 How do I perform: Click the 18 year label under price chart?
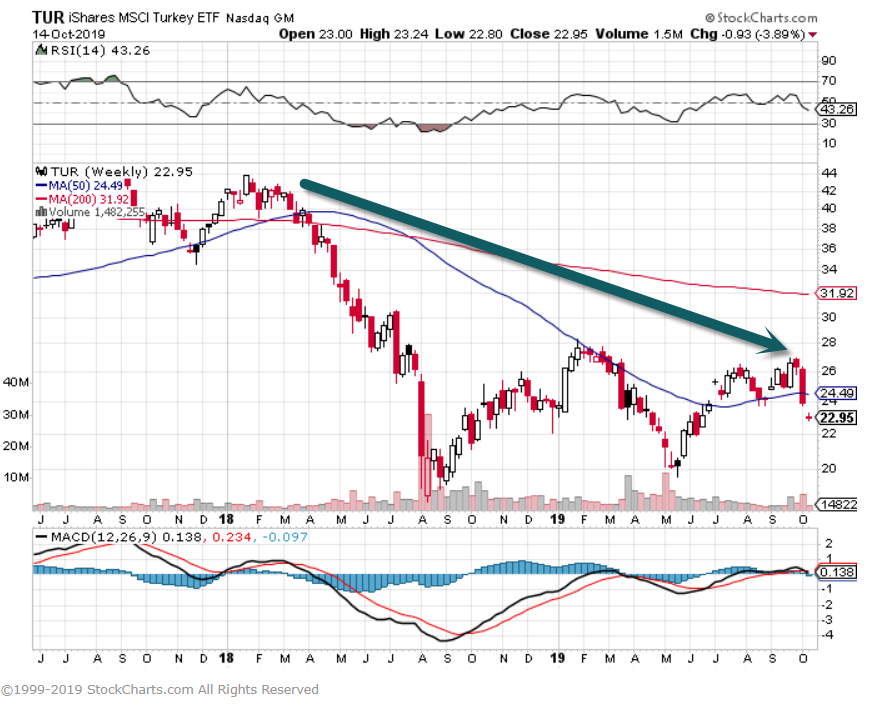(226, 520)
